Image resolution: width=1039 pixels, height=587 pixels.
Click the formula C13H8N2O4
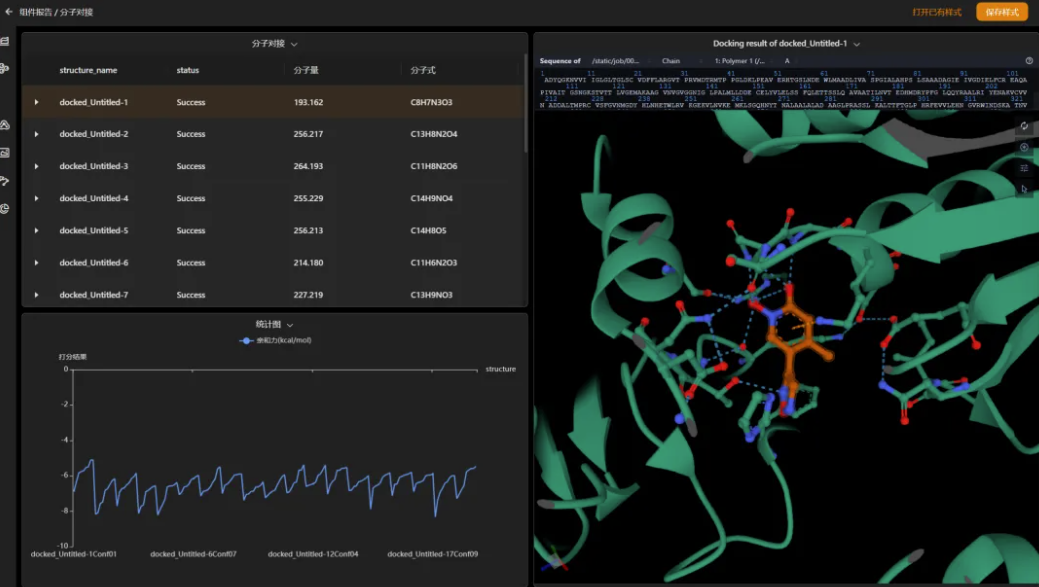click(434, 134)
